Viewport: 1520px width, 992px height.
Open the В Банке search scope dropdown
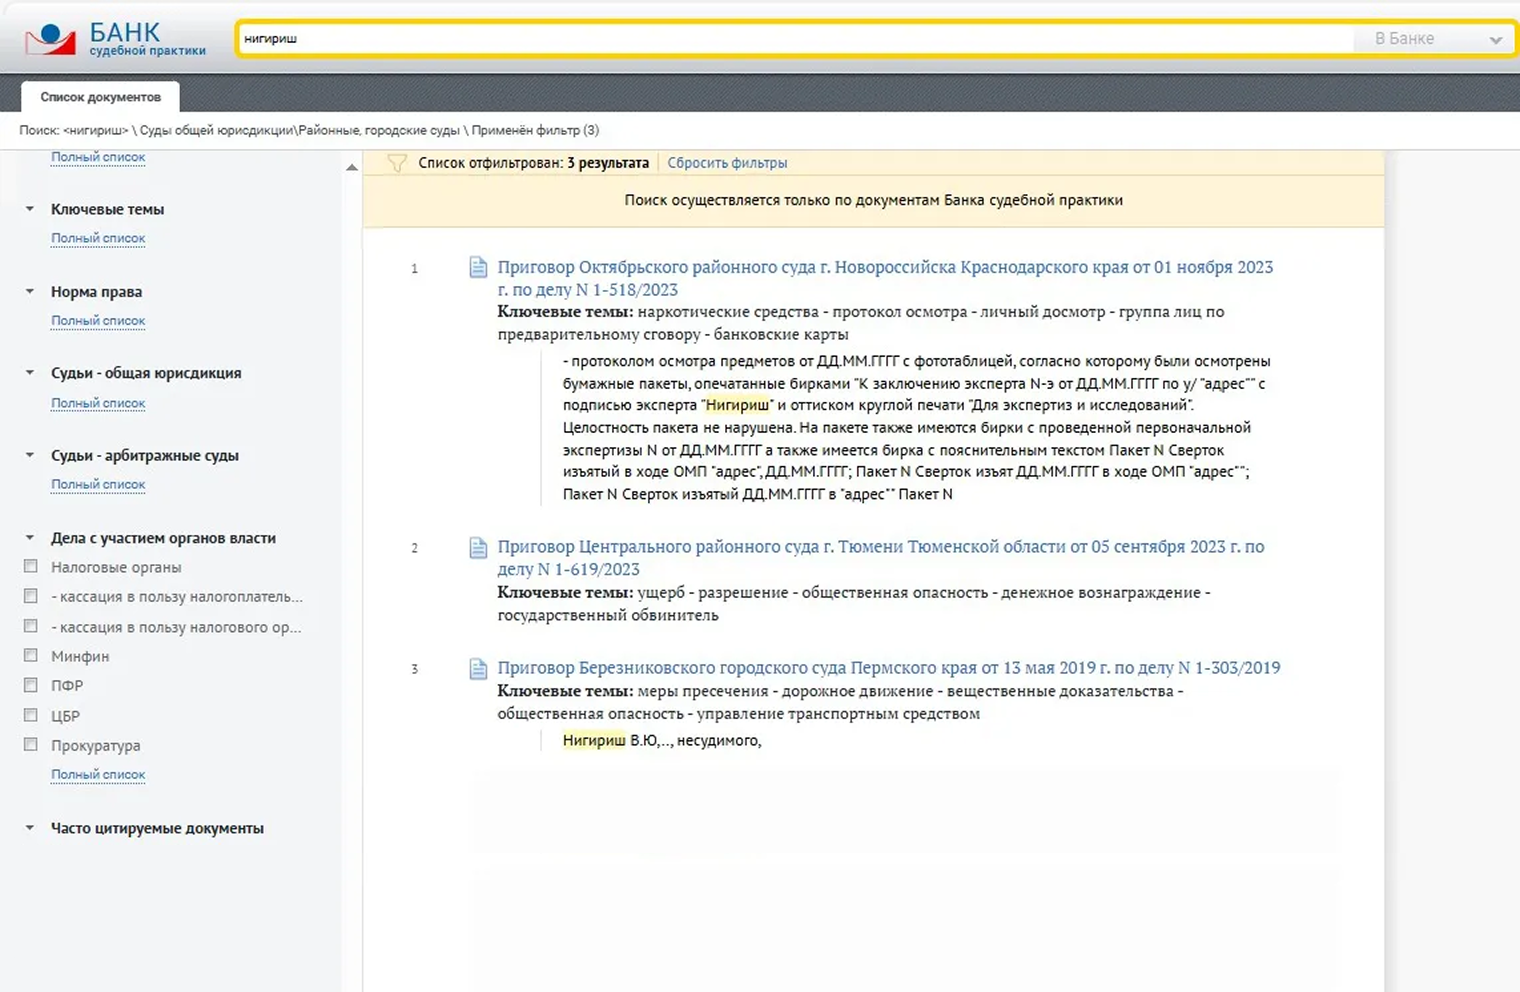coord(1436,39)
